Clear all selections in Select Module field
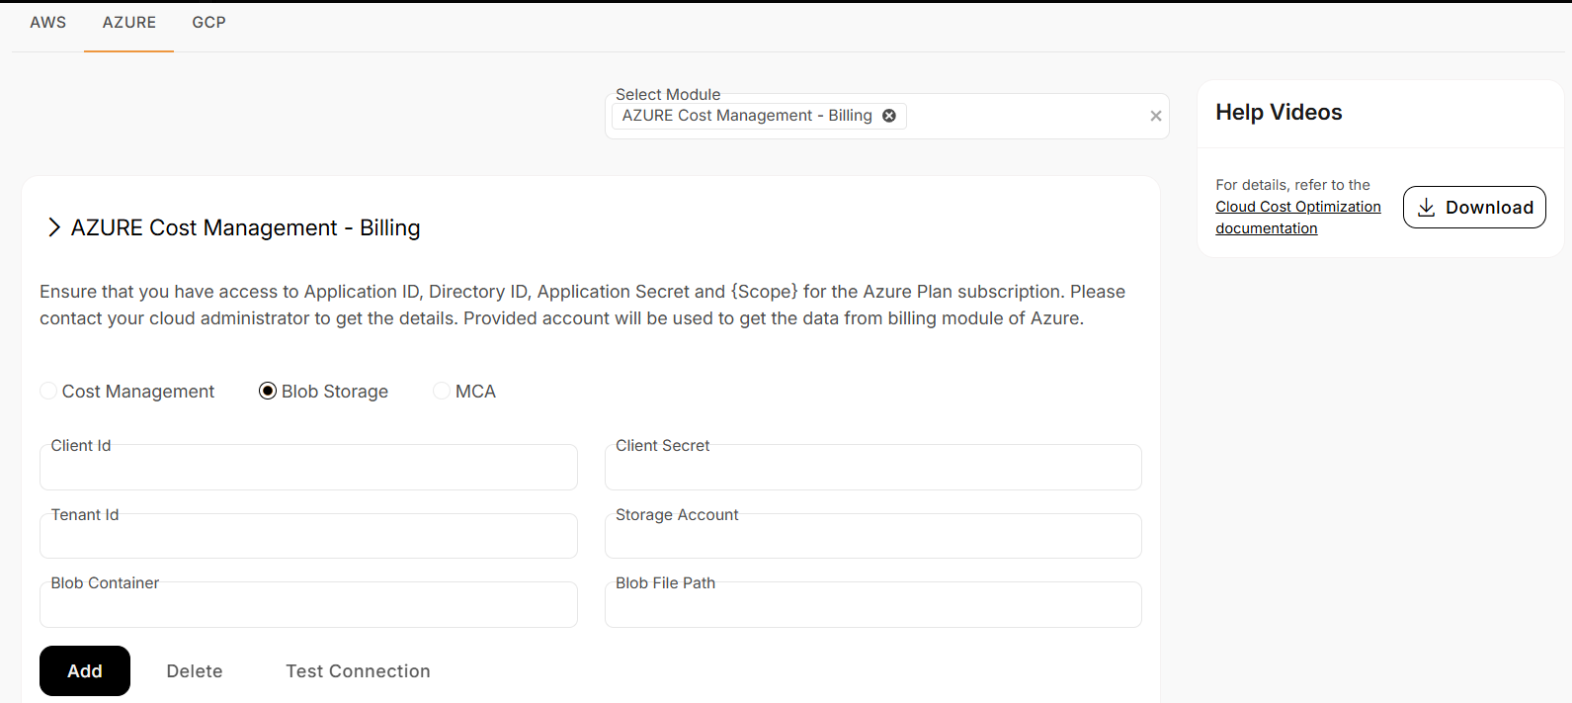This screenshot has width=1572, height=703. click(1155, 116)
